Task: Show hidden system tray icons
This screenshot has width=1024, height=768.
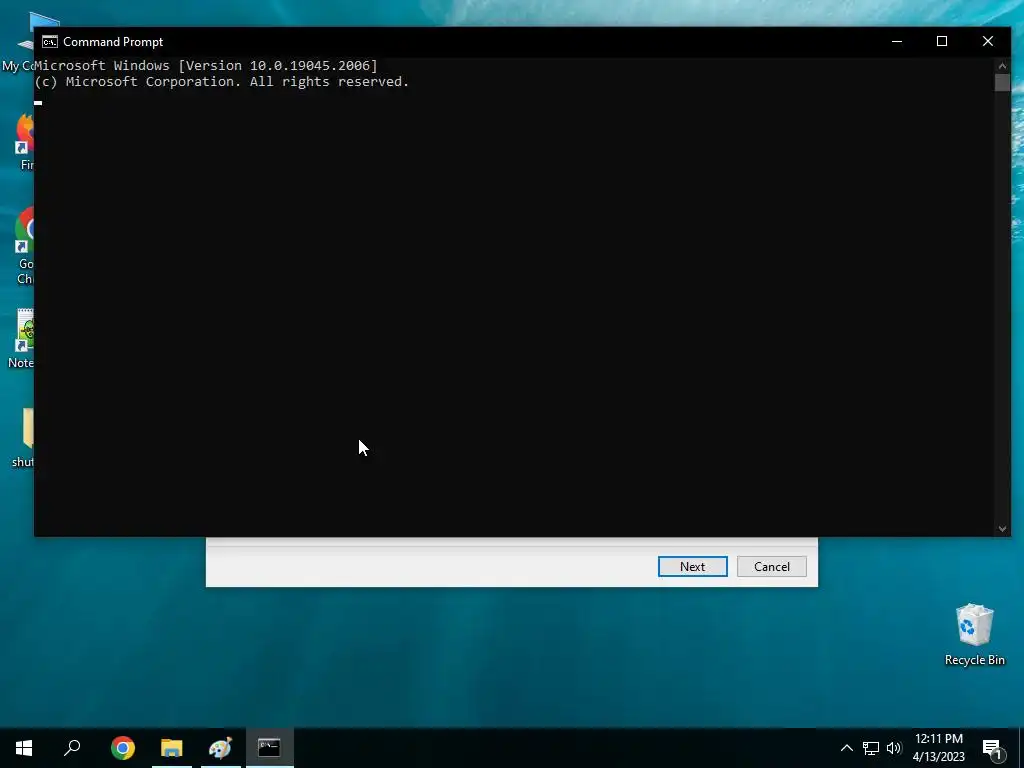Action: click(846, 748)
